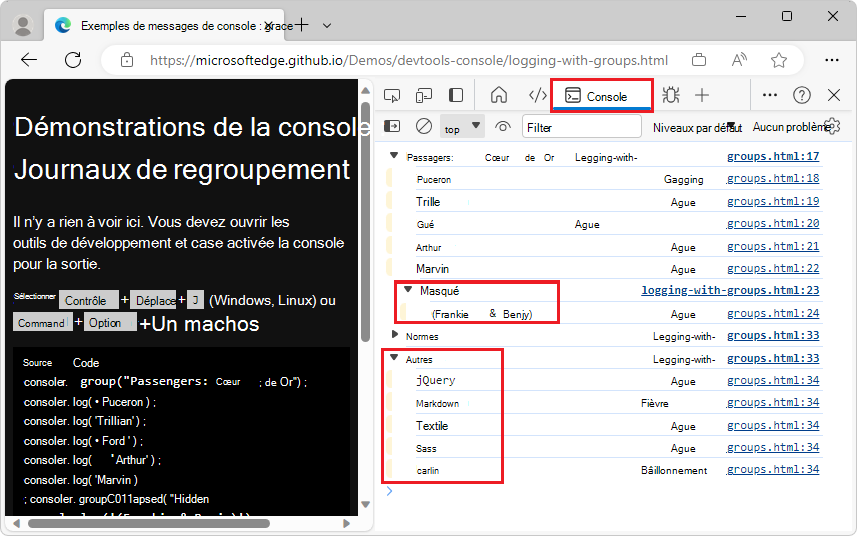This screenshot has width=857, height=536.
Task: Show the console sidebar
Action: [x=392, y=127]
